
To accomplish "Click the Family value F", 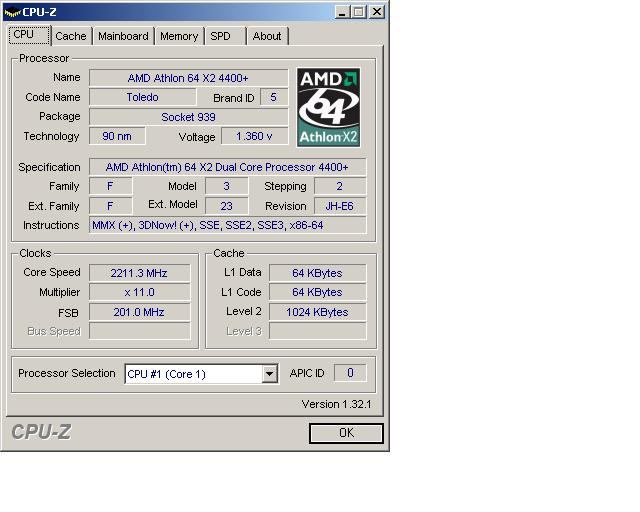I will pos(111,186).
